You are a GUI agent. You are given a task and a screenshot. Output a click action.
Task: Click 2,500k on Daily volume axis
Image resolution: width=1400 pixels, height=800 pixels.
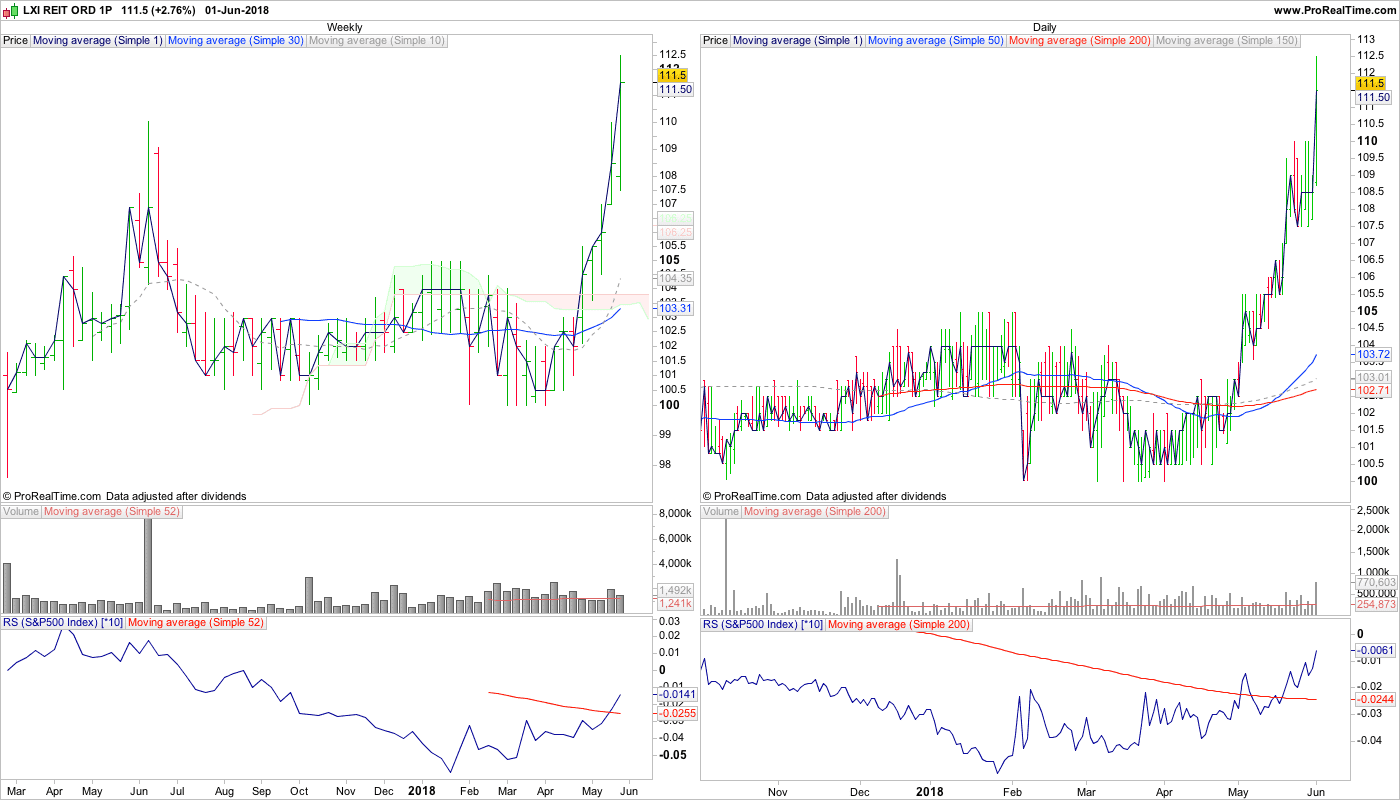pos(1371,510)
